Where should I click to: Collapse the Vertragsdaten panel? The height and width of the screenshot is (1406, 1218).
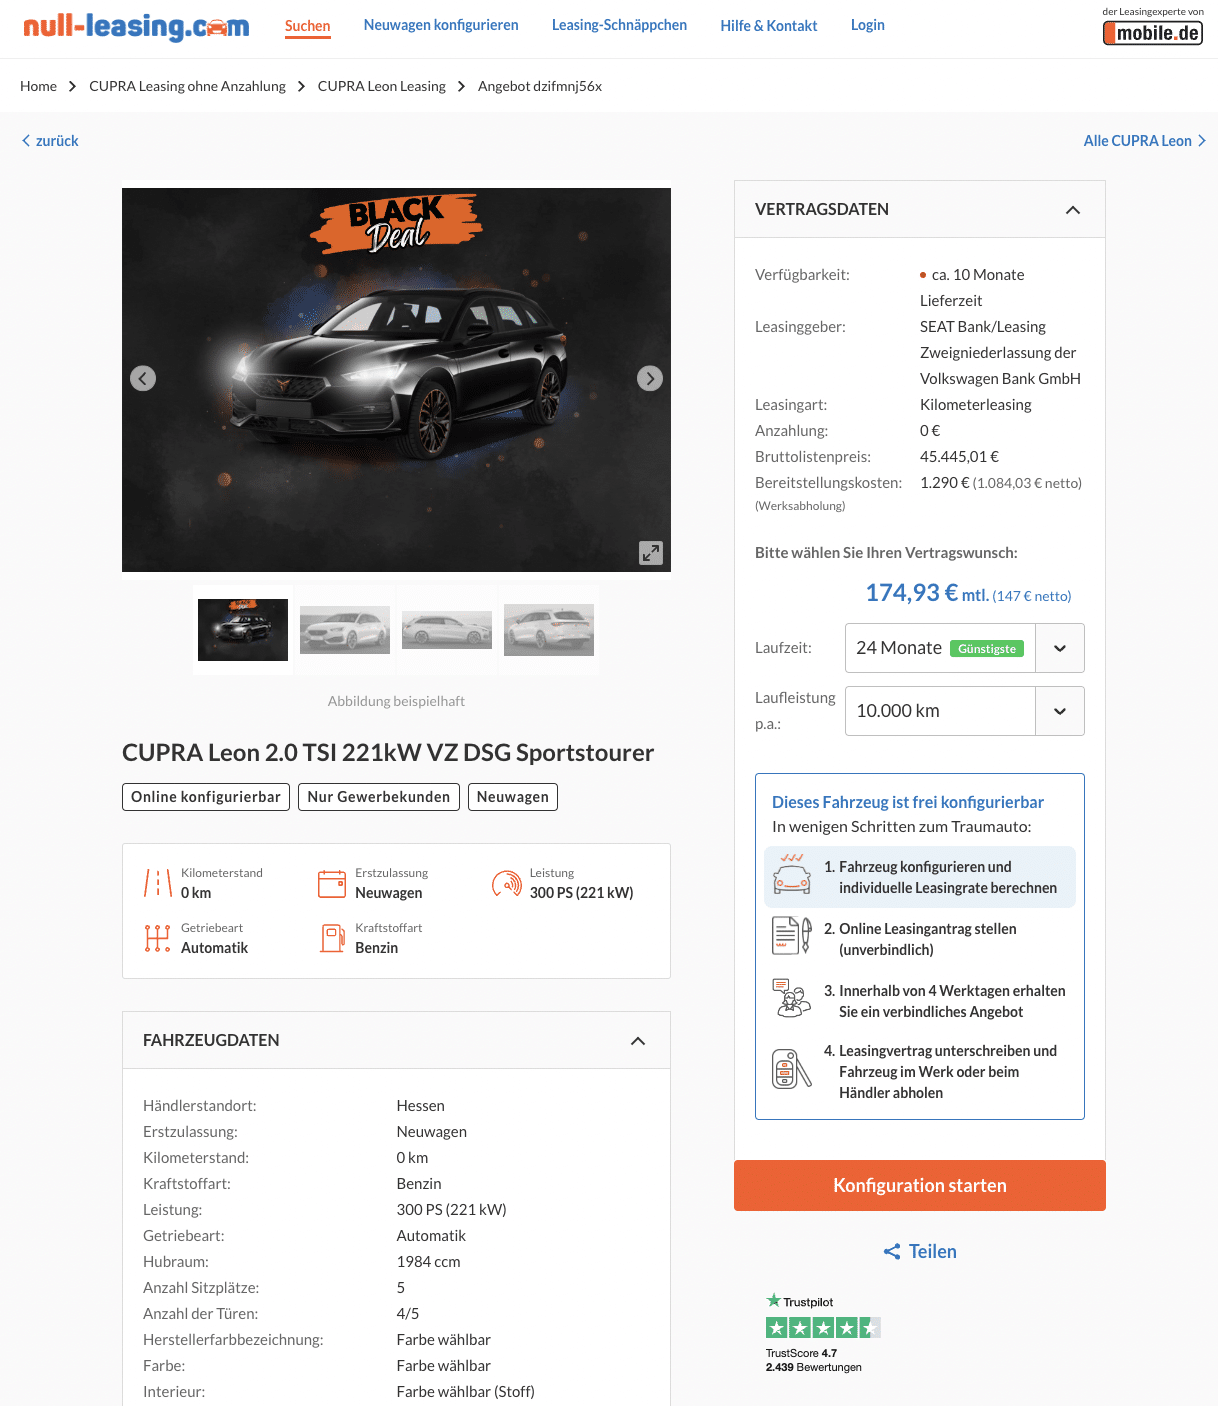[x=1073, y=210]
